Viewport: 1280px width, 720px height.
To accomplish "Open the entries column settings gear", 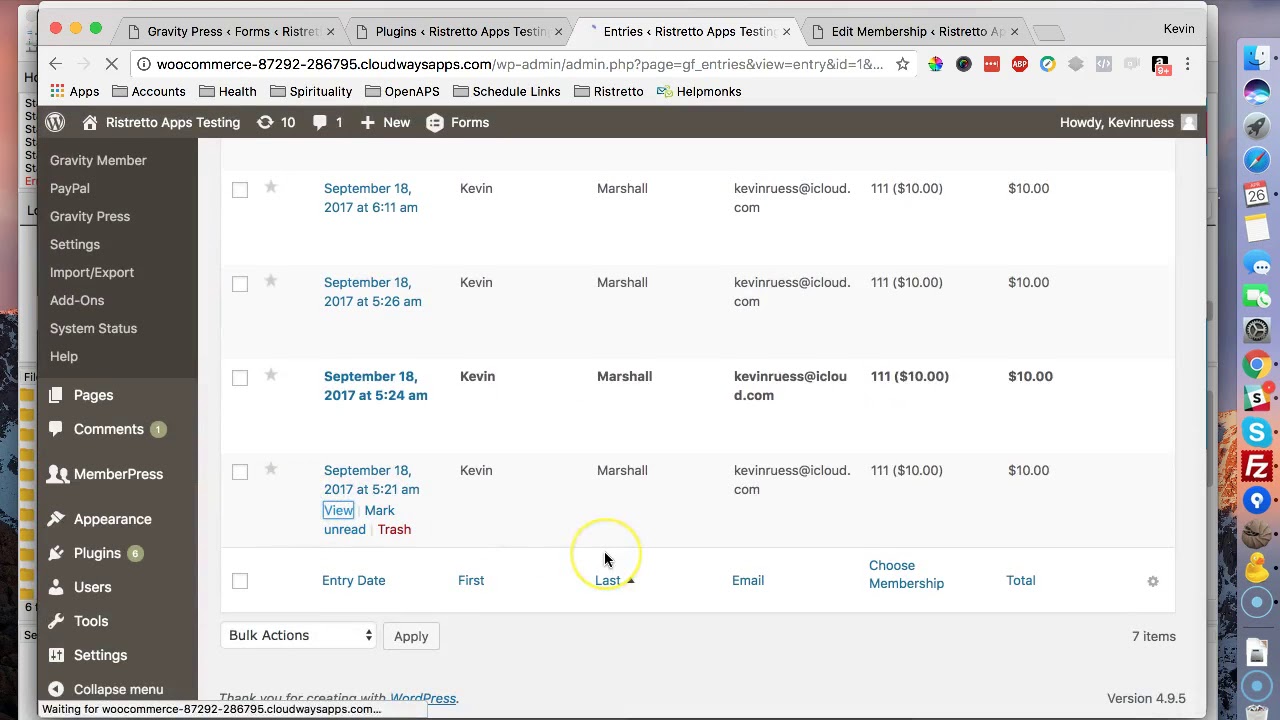I will [1153, 581].
